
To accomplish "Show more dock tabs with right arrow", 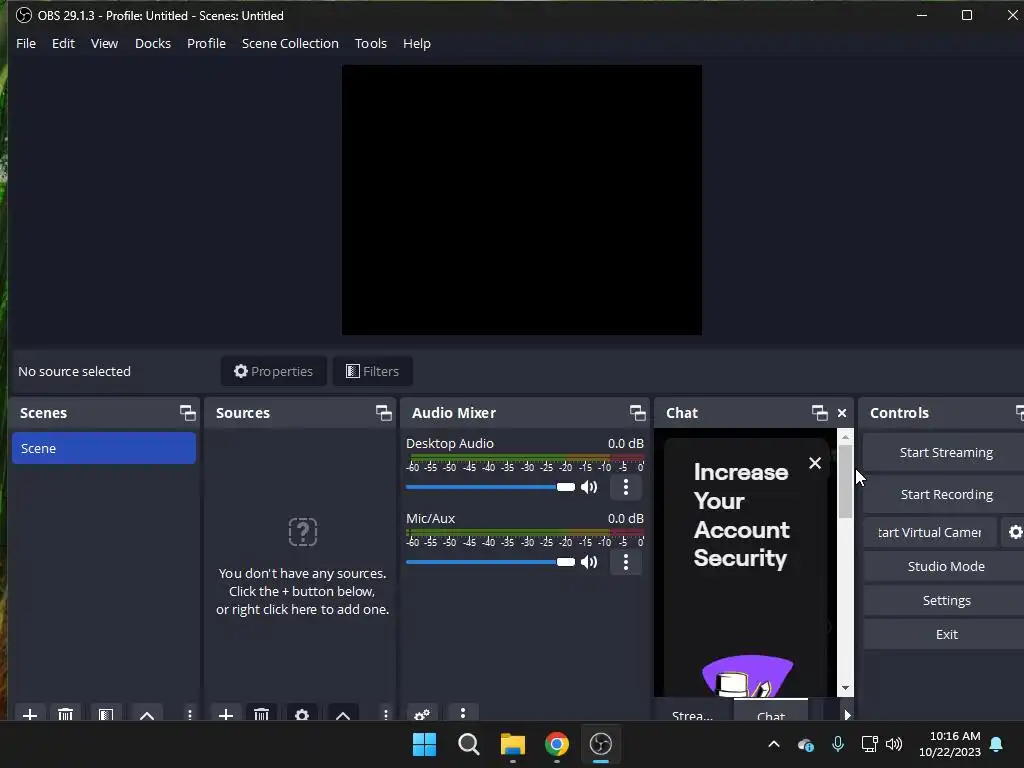I will 847,714.
